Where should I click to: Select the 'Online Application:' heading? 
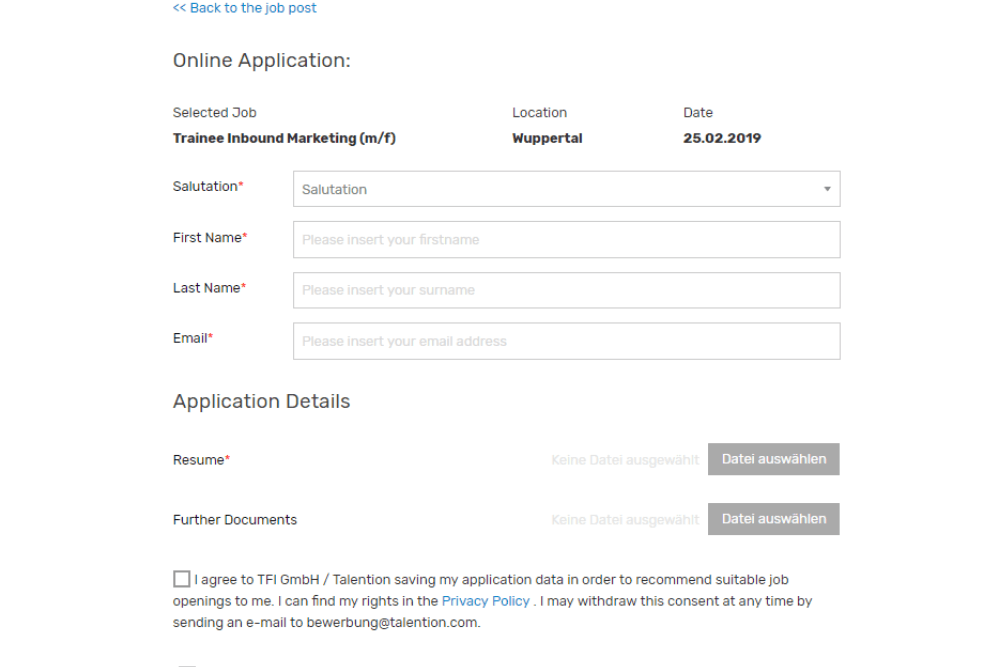tap(261, 61)
